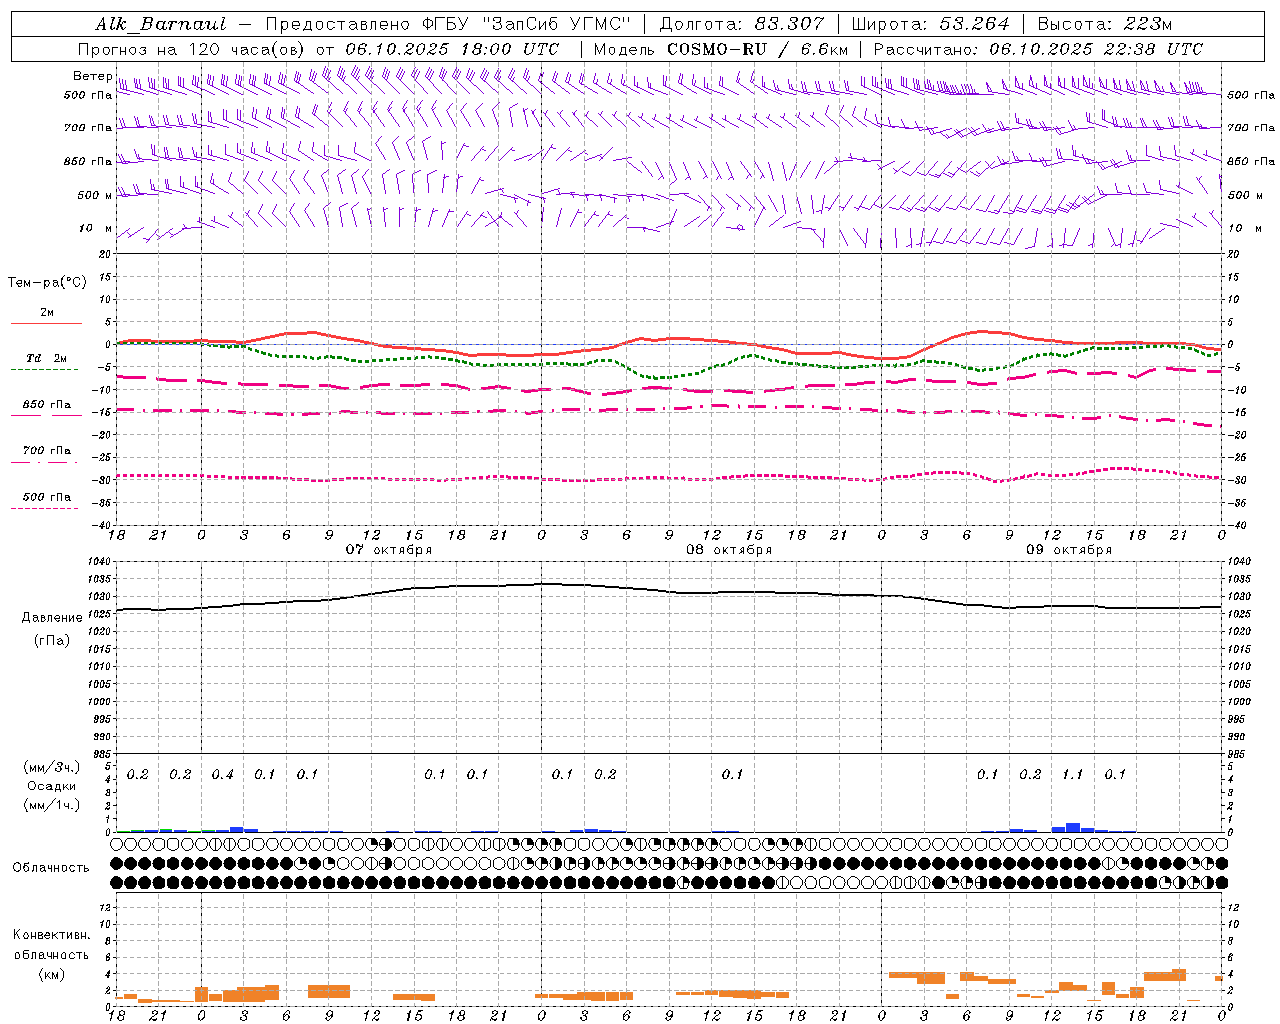Click the 08 октября date label

coord(729,550)
